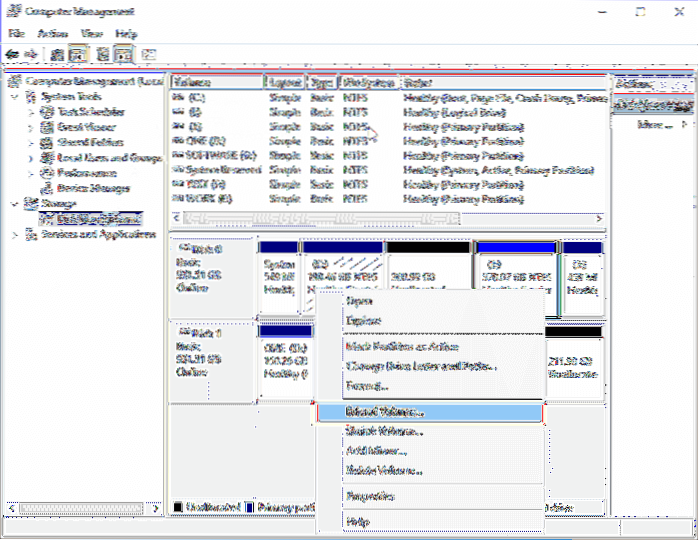Collapse the Storage tree node
This screenshot has height=540, width=698.
tap(14, 202)
